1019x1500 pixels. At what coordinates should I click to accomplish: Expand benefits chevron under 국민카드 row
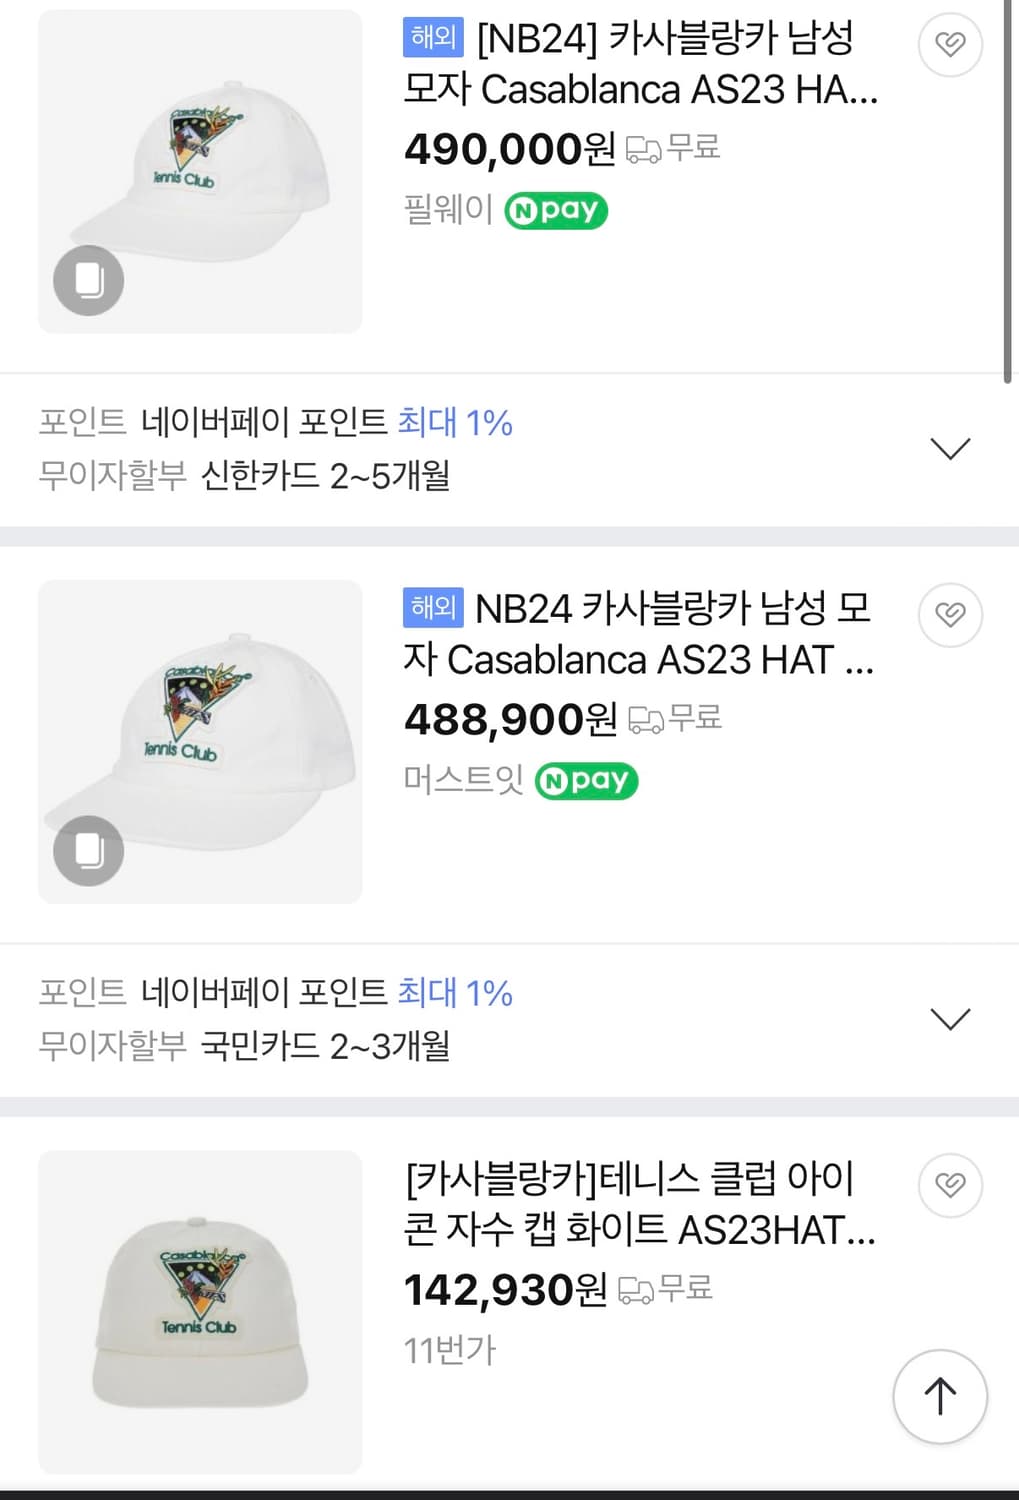pyautogui.click(x=950, y=1019)
